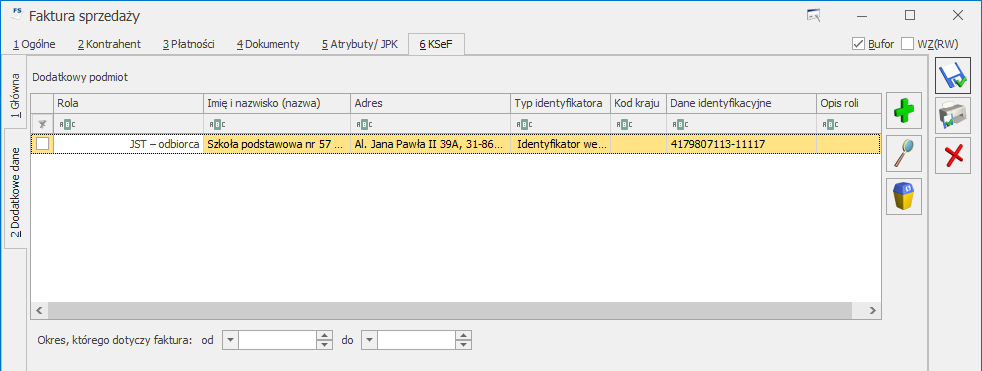Select the 'Identyfikator we...' cell
Viewport: 982px width, 371px height.
click(x=561, y=144)
